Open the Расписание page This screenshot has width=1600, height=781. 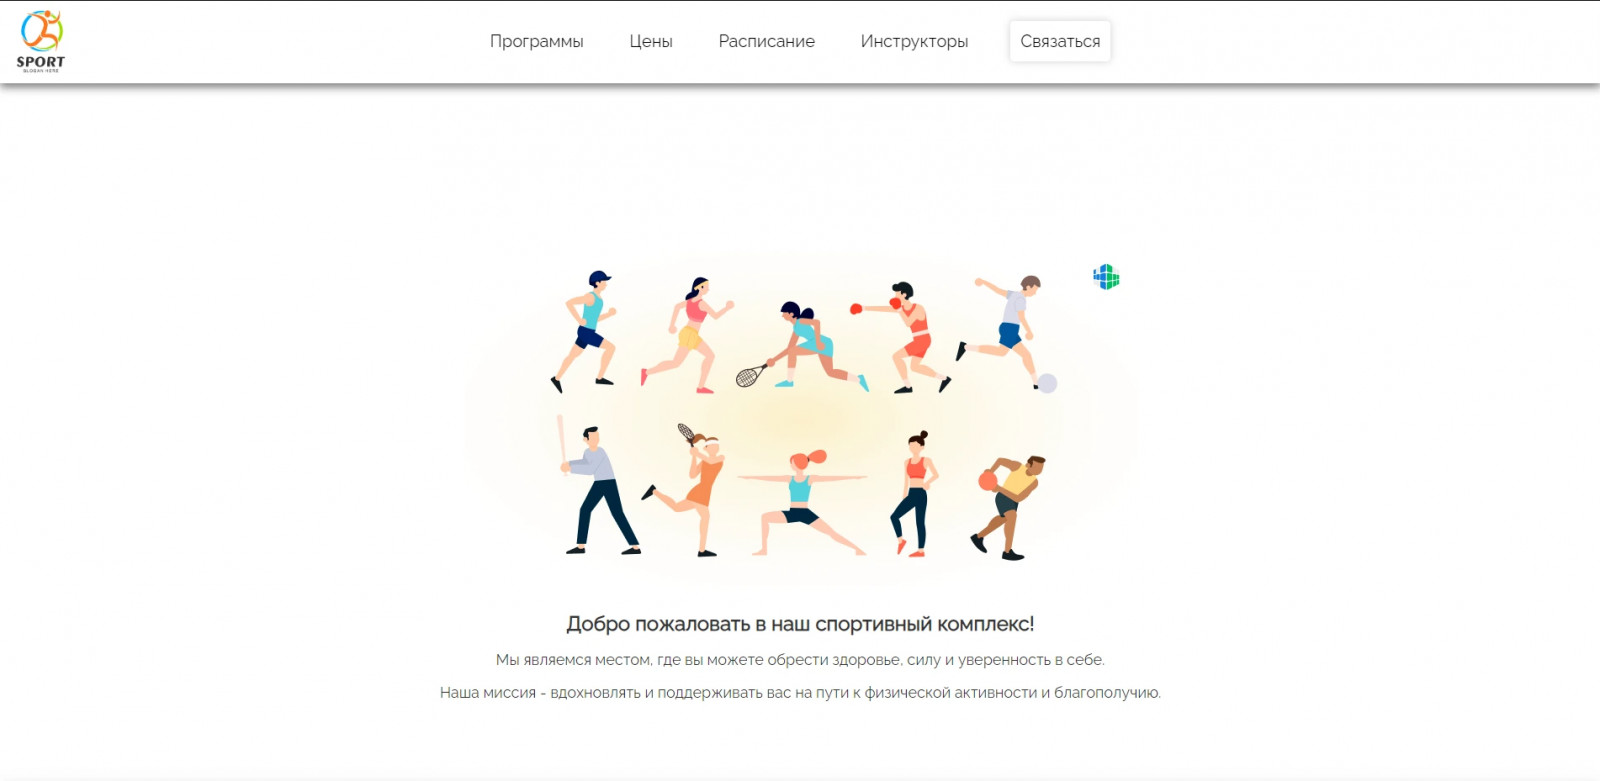767,41
